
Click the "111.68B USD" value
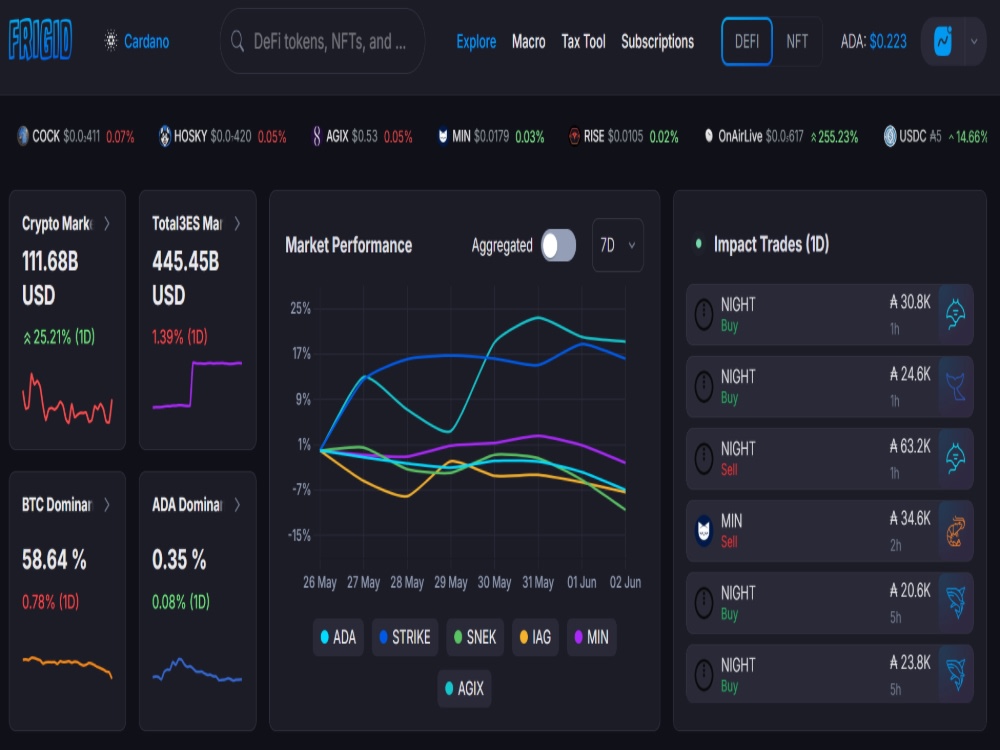[50, 278]
